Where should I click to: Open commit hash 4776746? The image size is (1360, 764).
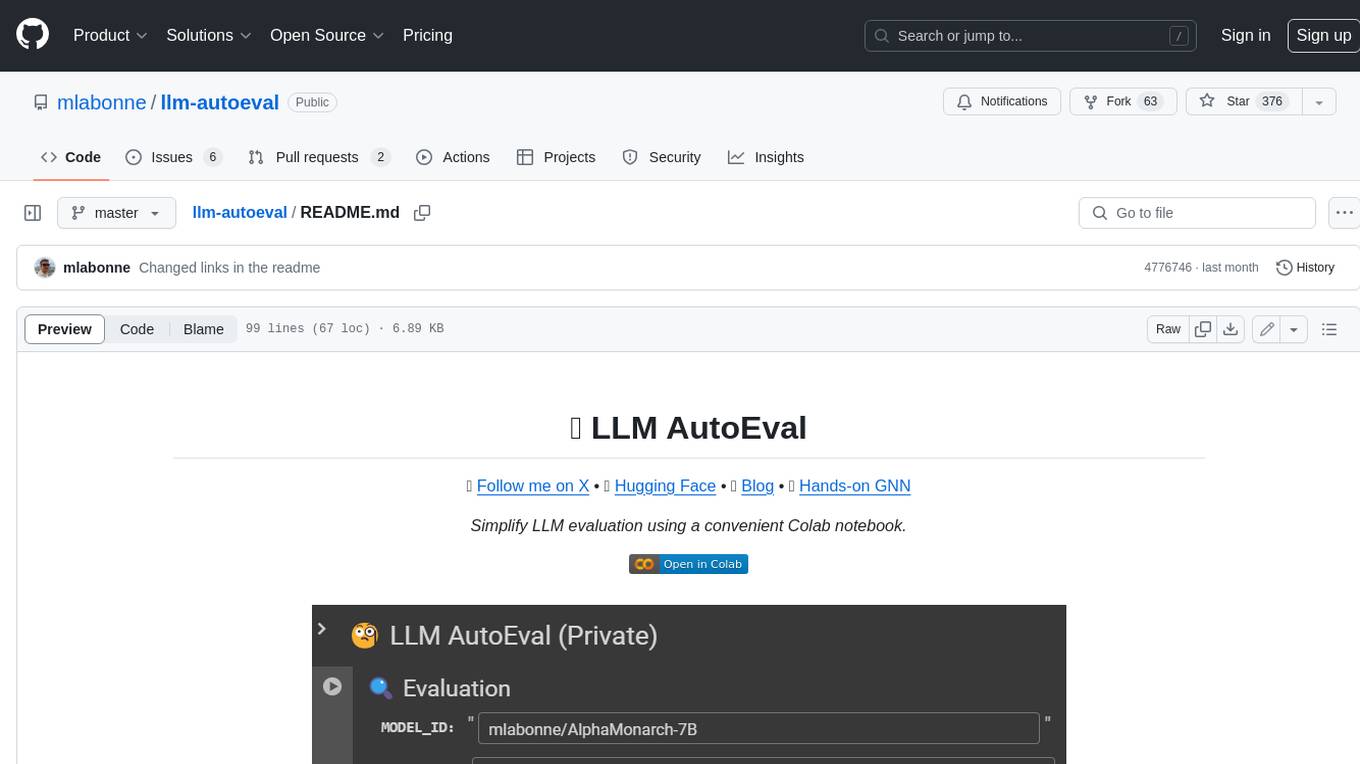tap(1168, 268)
